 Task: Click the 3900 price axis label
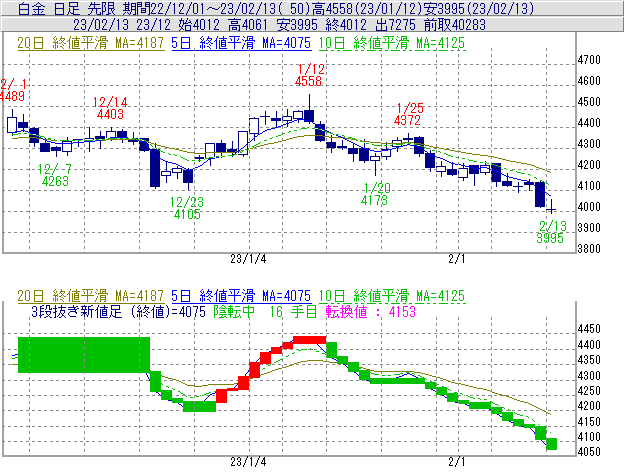tap(589, 228)
